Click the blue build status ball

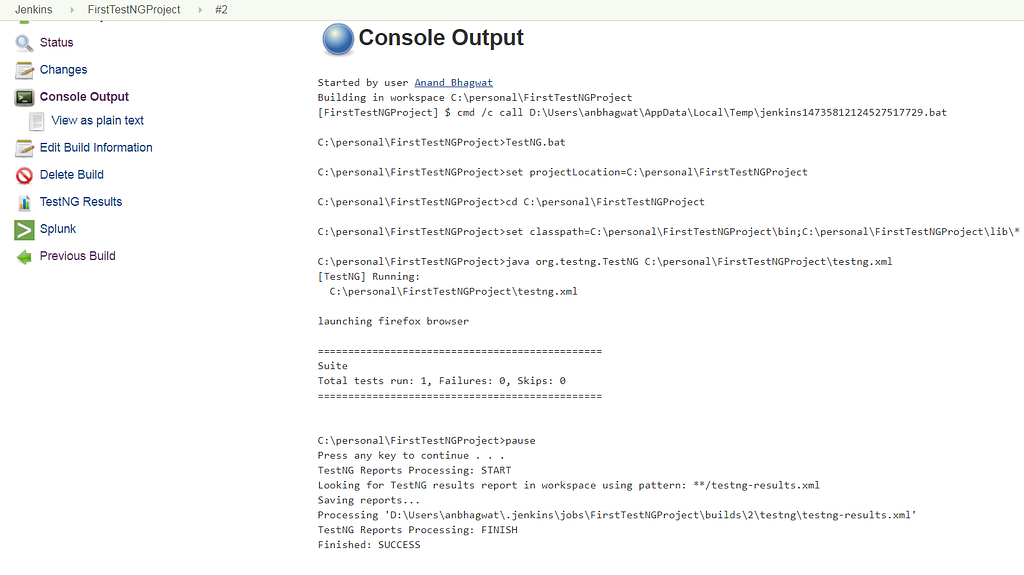coord(338,39)
